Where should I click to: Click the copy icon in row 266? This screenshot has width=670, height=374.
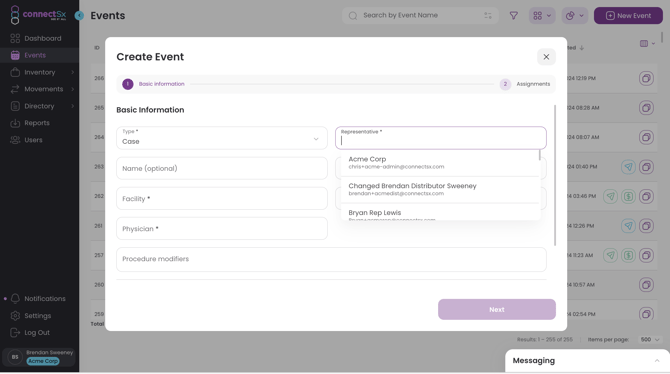[646, 78]
